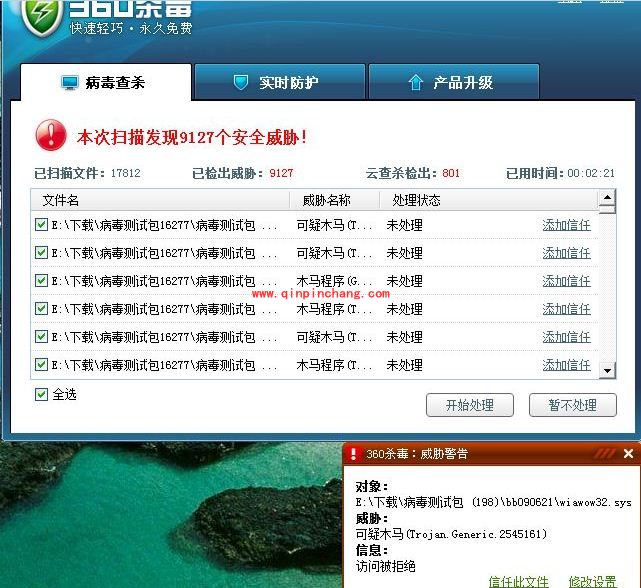
Task: Click the monitor icon on 病毒查杀 tab
Action: point(70,83)
